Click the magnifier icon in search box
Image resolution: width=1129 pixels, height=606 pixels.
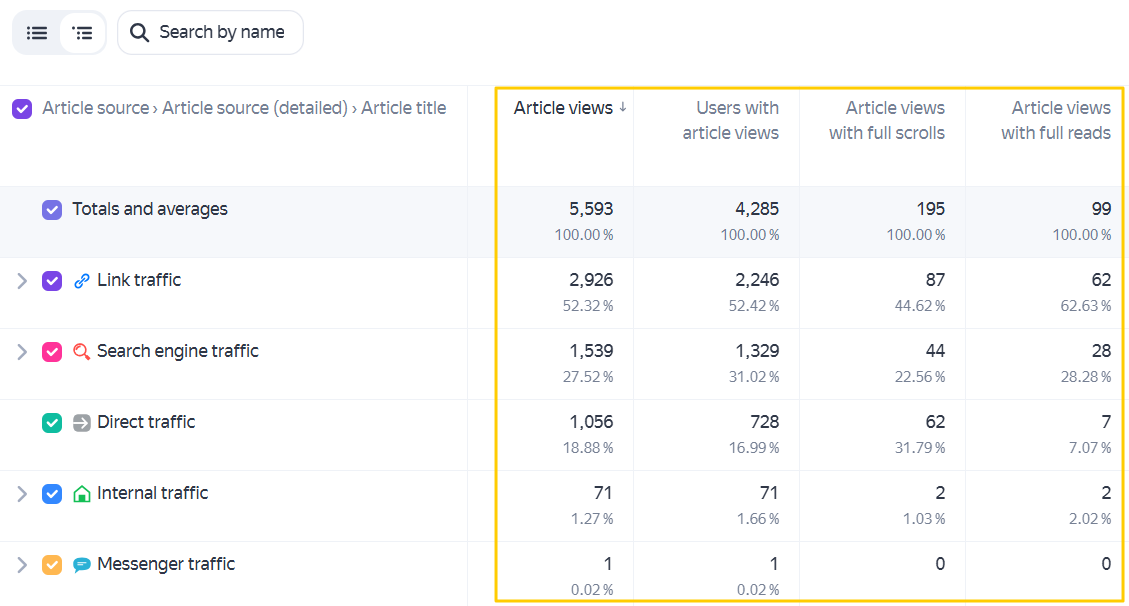pyautogui.click(x=139, y=32)
